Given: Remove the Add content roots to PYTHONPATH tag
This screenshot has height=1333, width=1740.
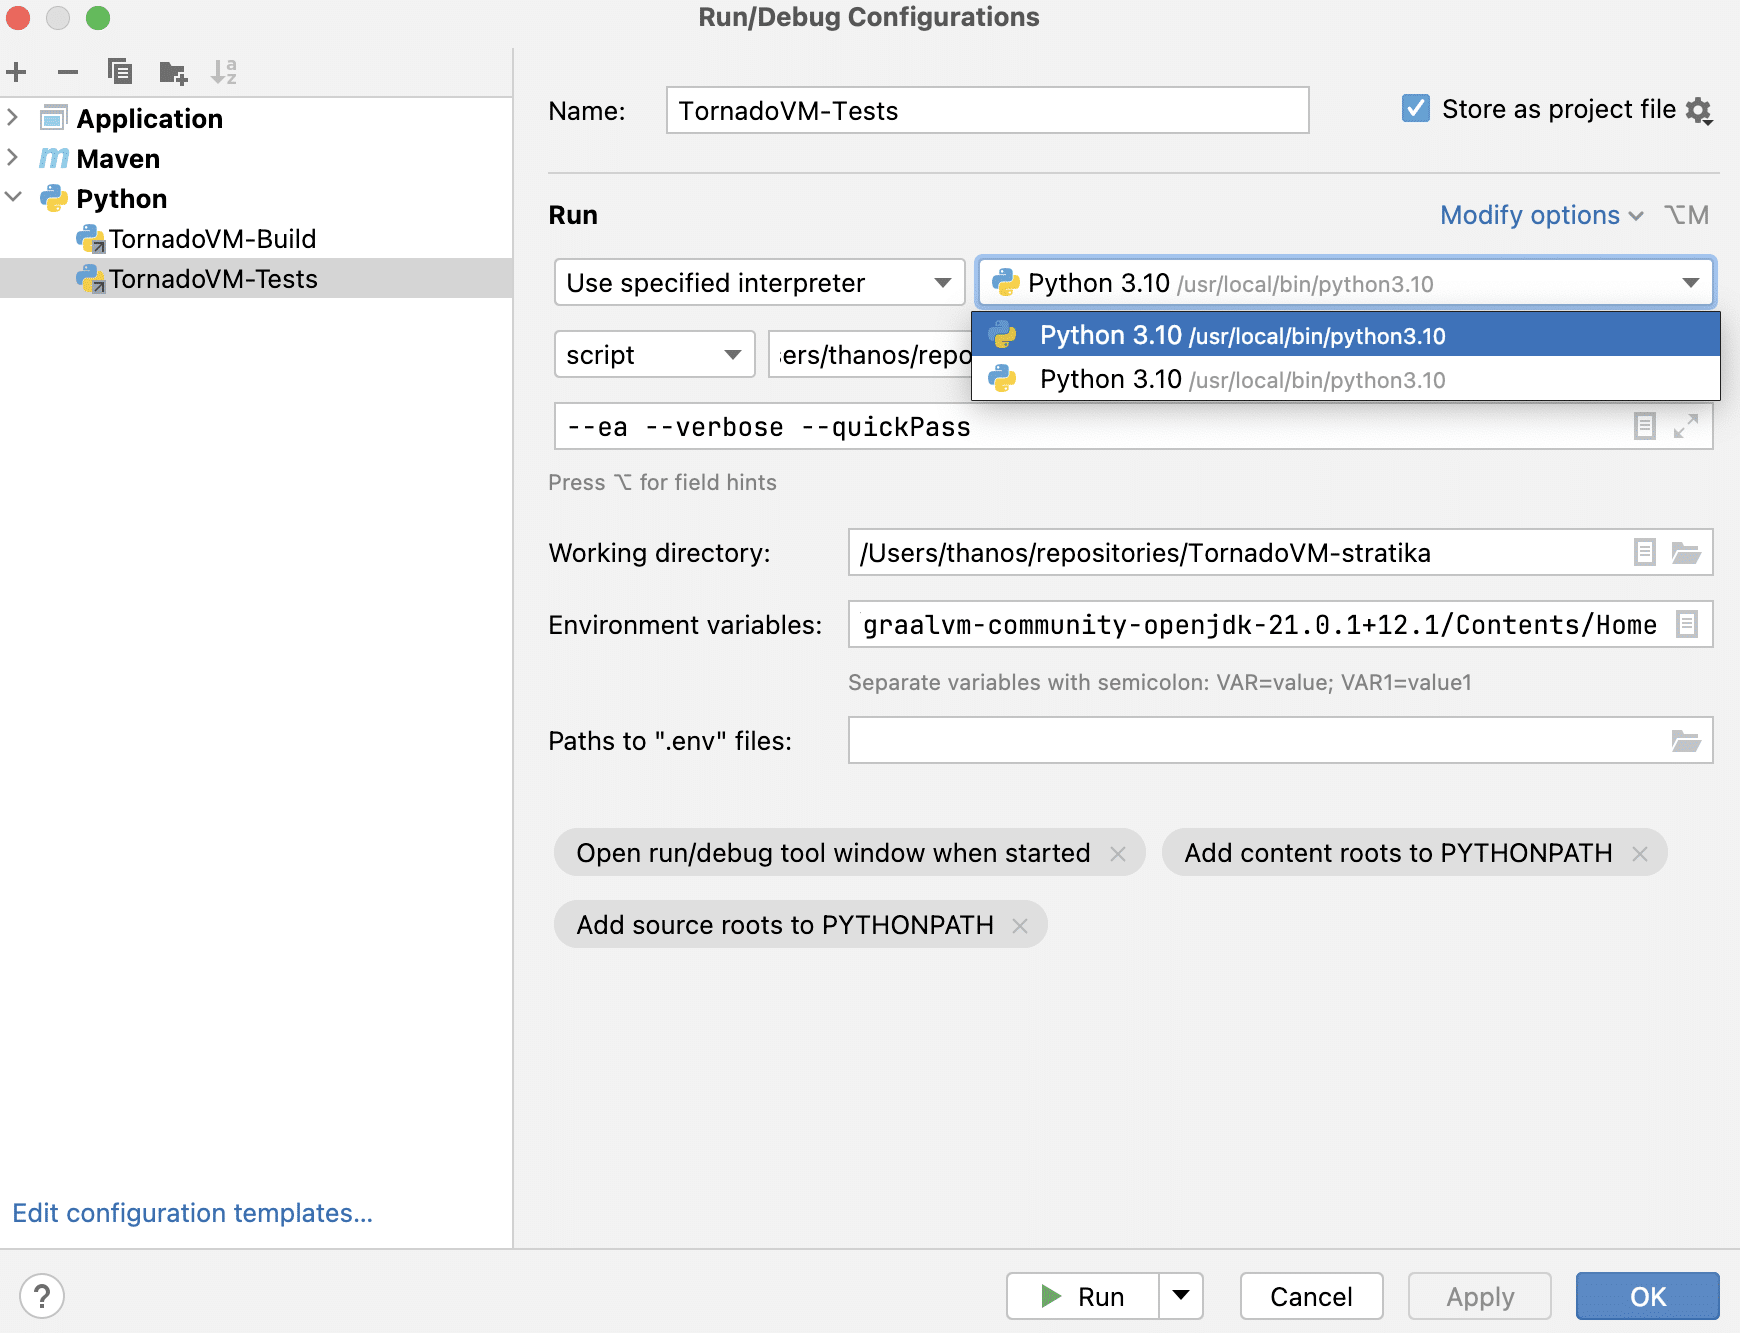Looking at the screenshot, I should [x=1639, y=853].
